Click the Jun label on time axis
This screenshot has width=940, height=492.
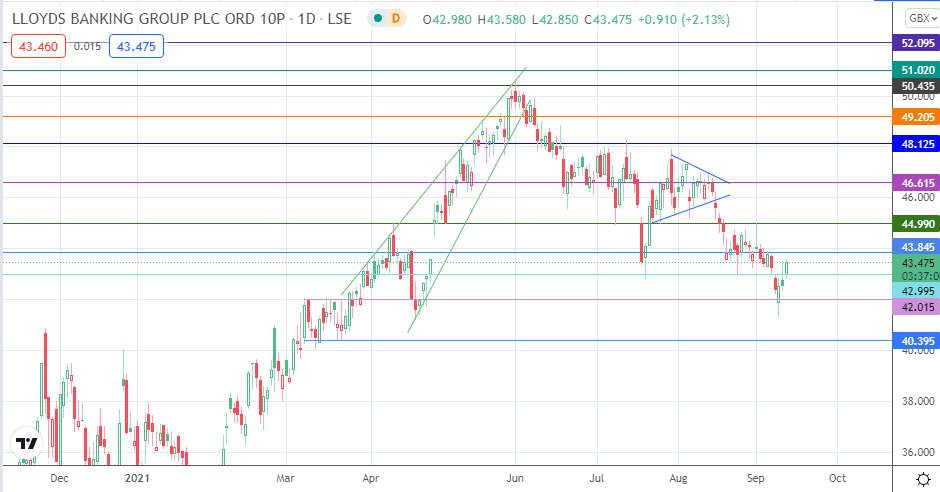515,478
